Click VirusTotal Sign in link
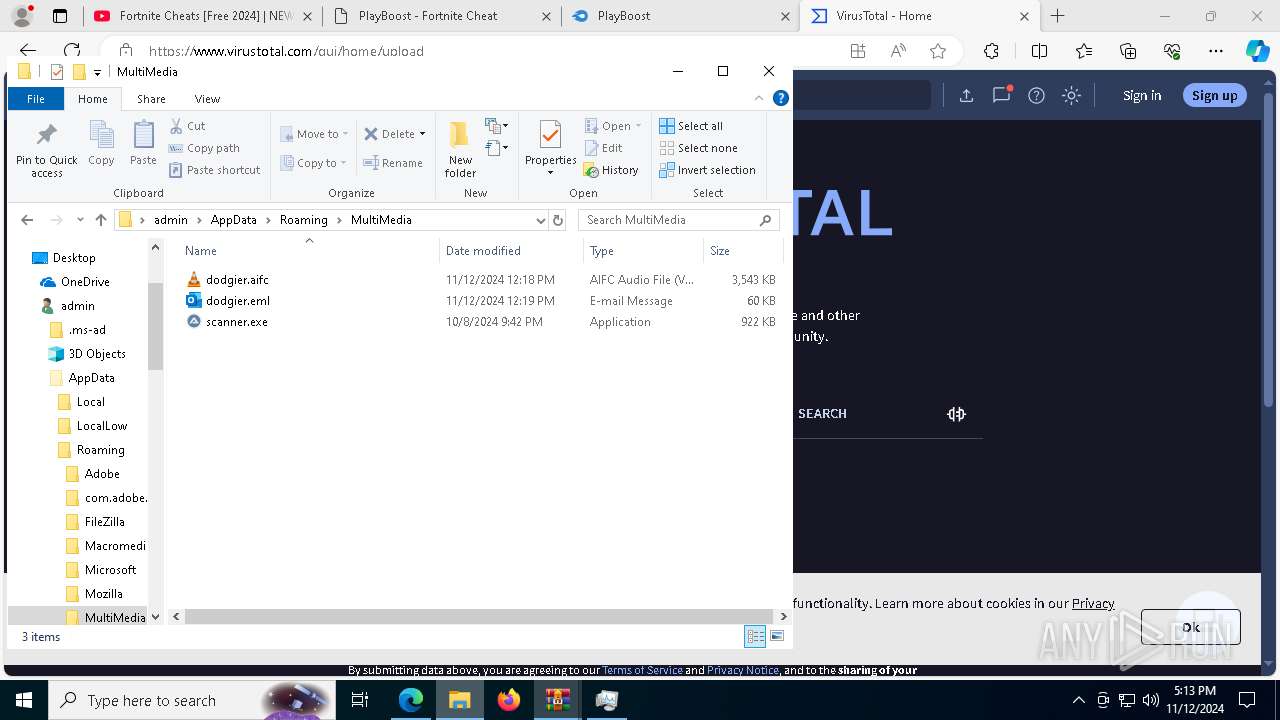Screen dimensions: 1280x720 (1142, 96)
